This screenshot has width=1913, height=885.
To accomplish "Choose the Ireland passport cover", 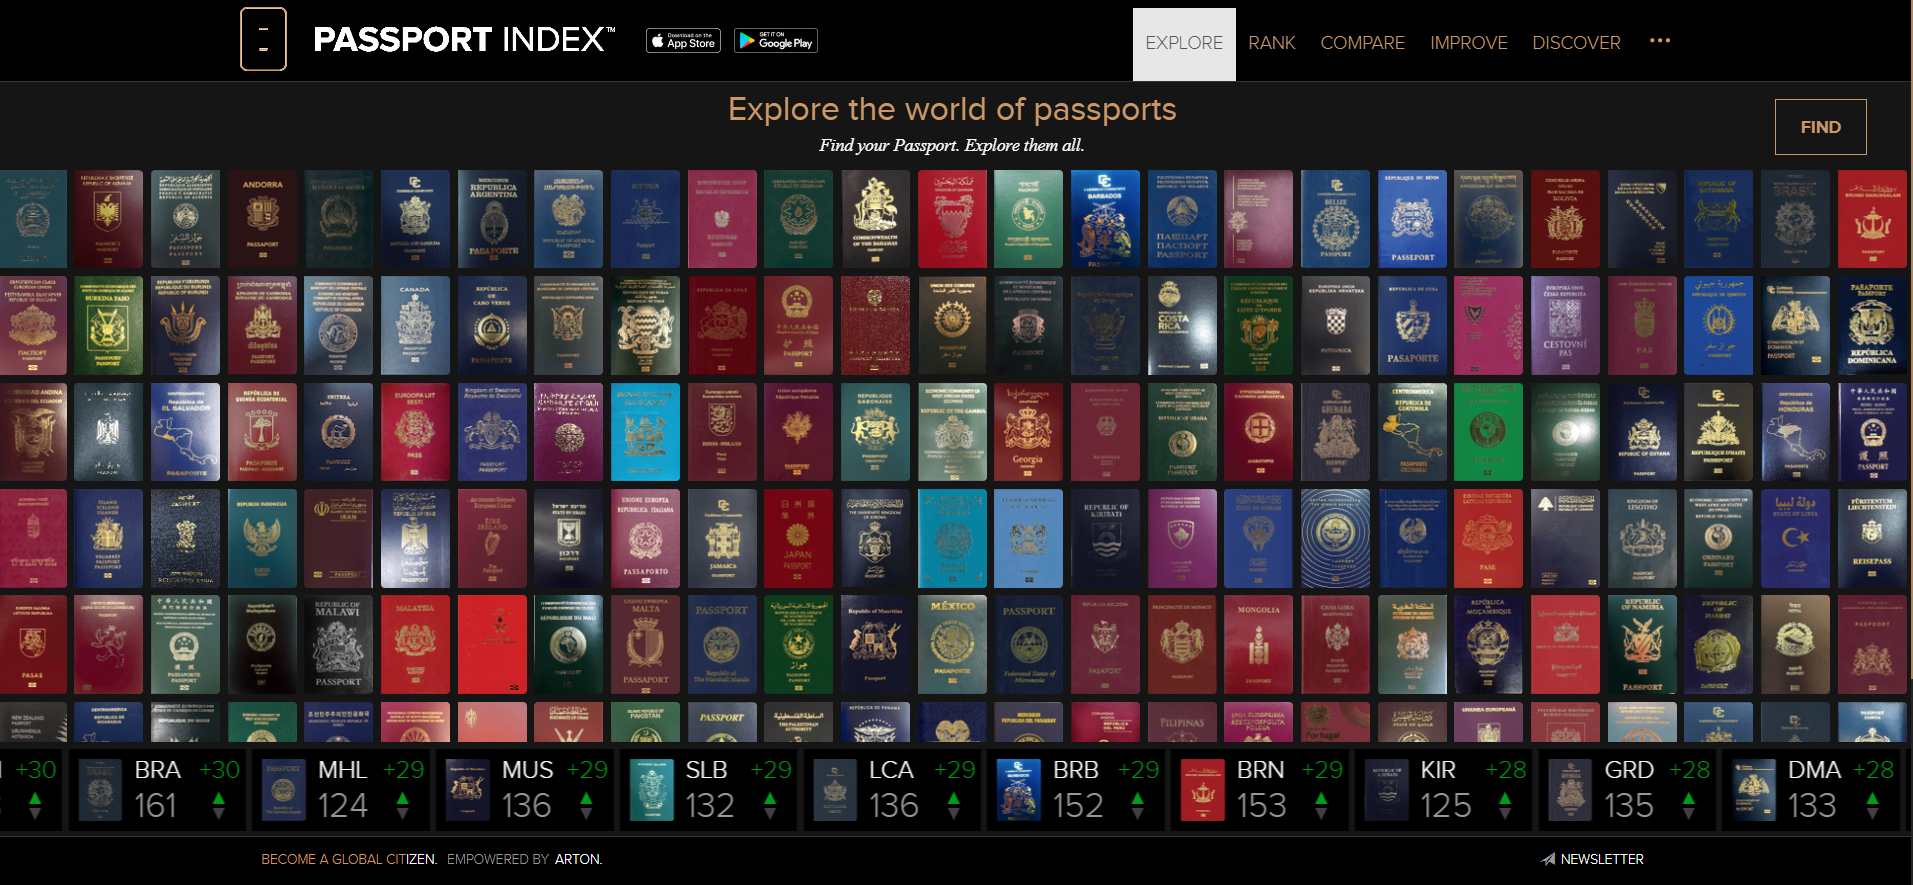I will 492,538.
